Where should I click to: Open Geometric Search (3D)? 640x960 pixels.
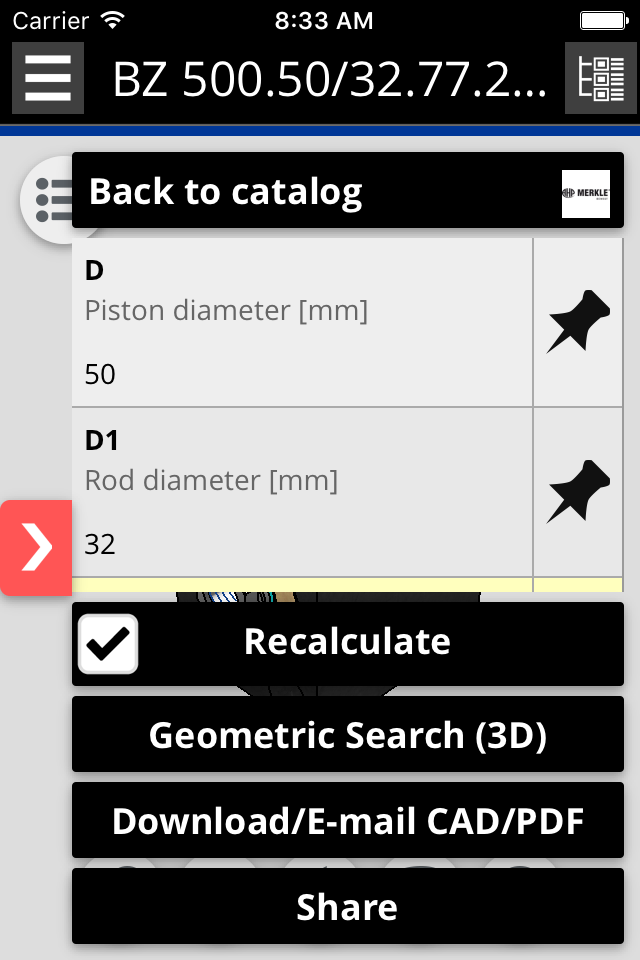(347, 735)
